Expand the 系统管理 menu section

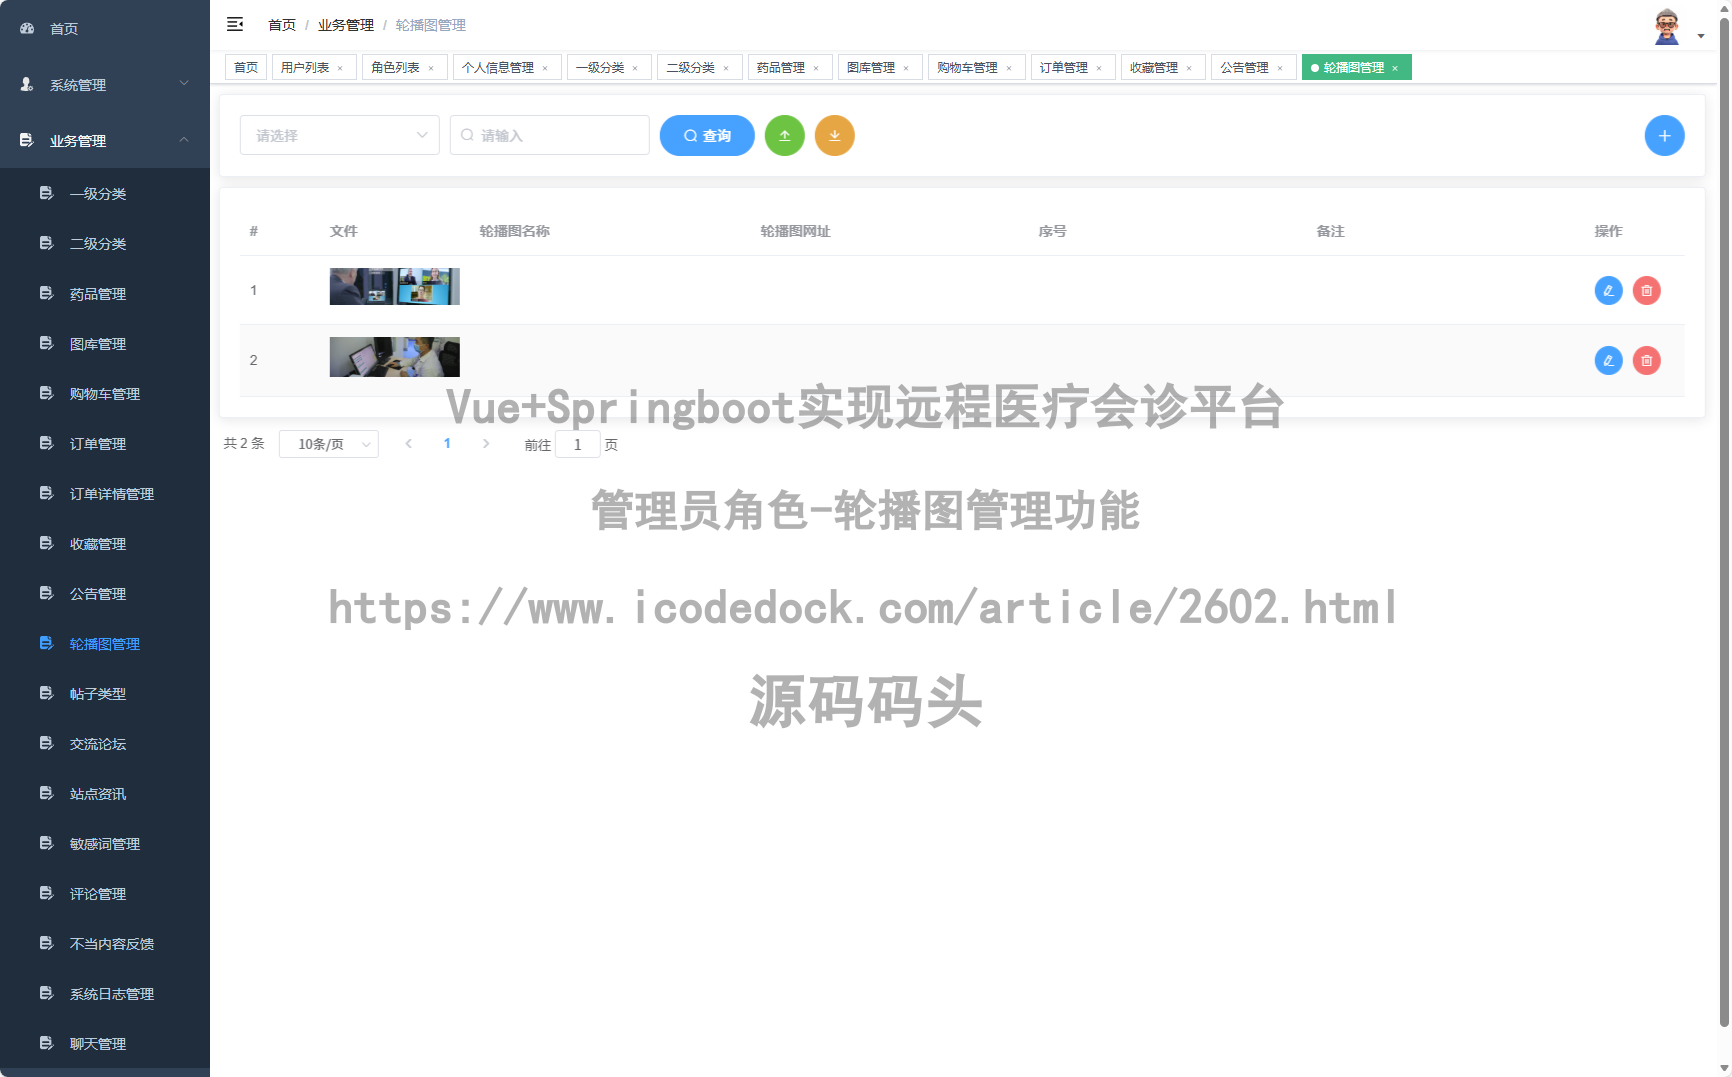(x=104, y=84)
